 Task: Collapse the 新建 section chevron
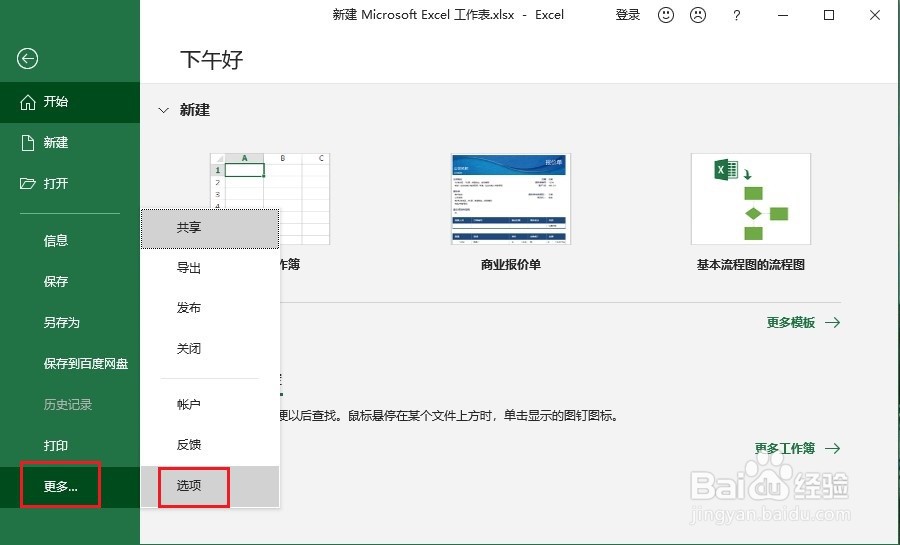coord(164,110)
